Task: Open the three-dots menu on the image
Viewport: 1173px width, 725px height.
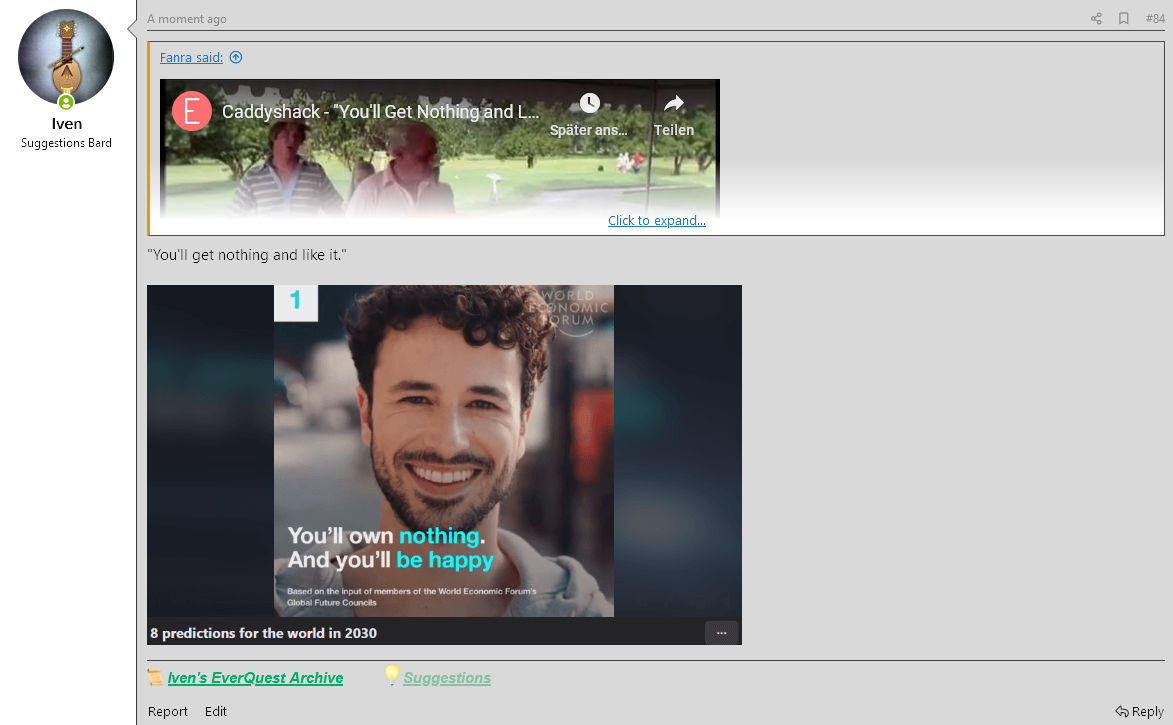Action: click(721, 633)
